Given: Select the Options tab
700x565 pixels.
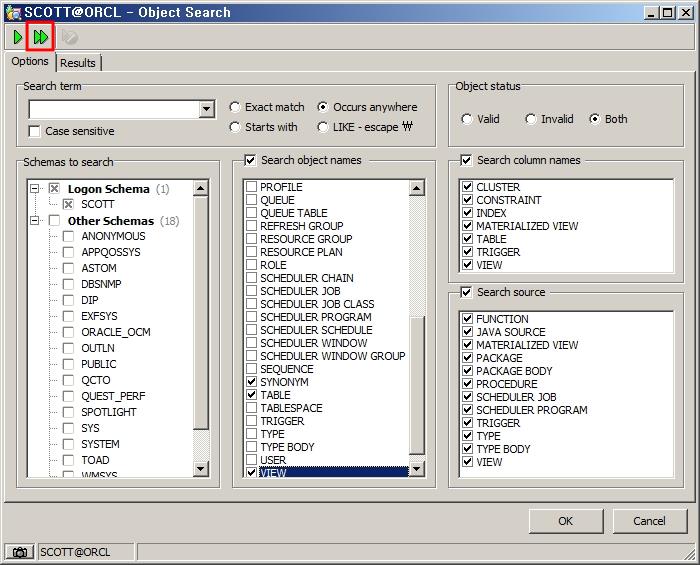Looking at the screenshot, I should 30,62.
